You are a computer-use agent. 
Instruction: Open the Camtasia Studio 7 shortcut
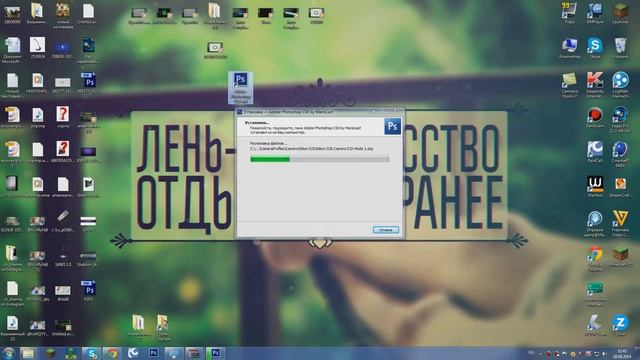coord(569,85)
